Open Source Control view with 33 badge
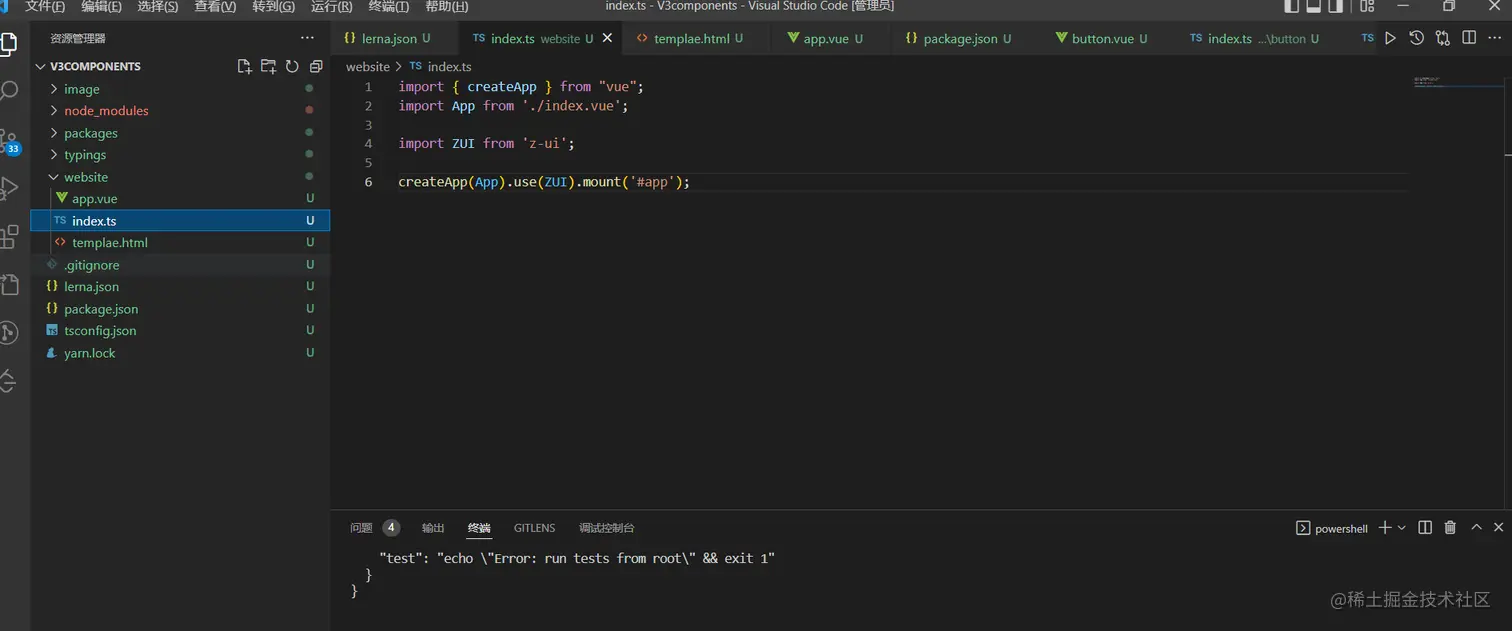This screenshot has height=631, width=1512. (x=9, y=140)
